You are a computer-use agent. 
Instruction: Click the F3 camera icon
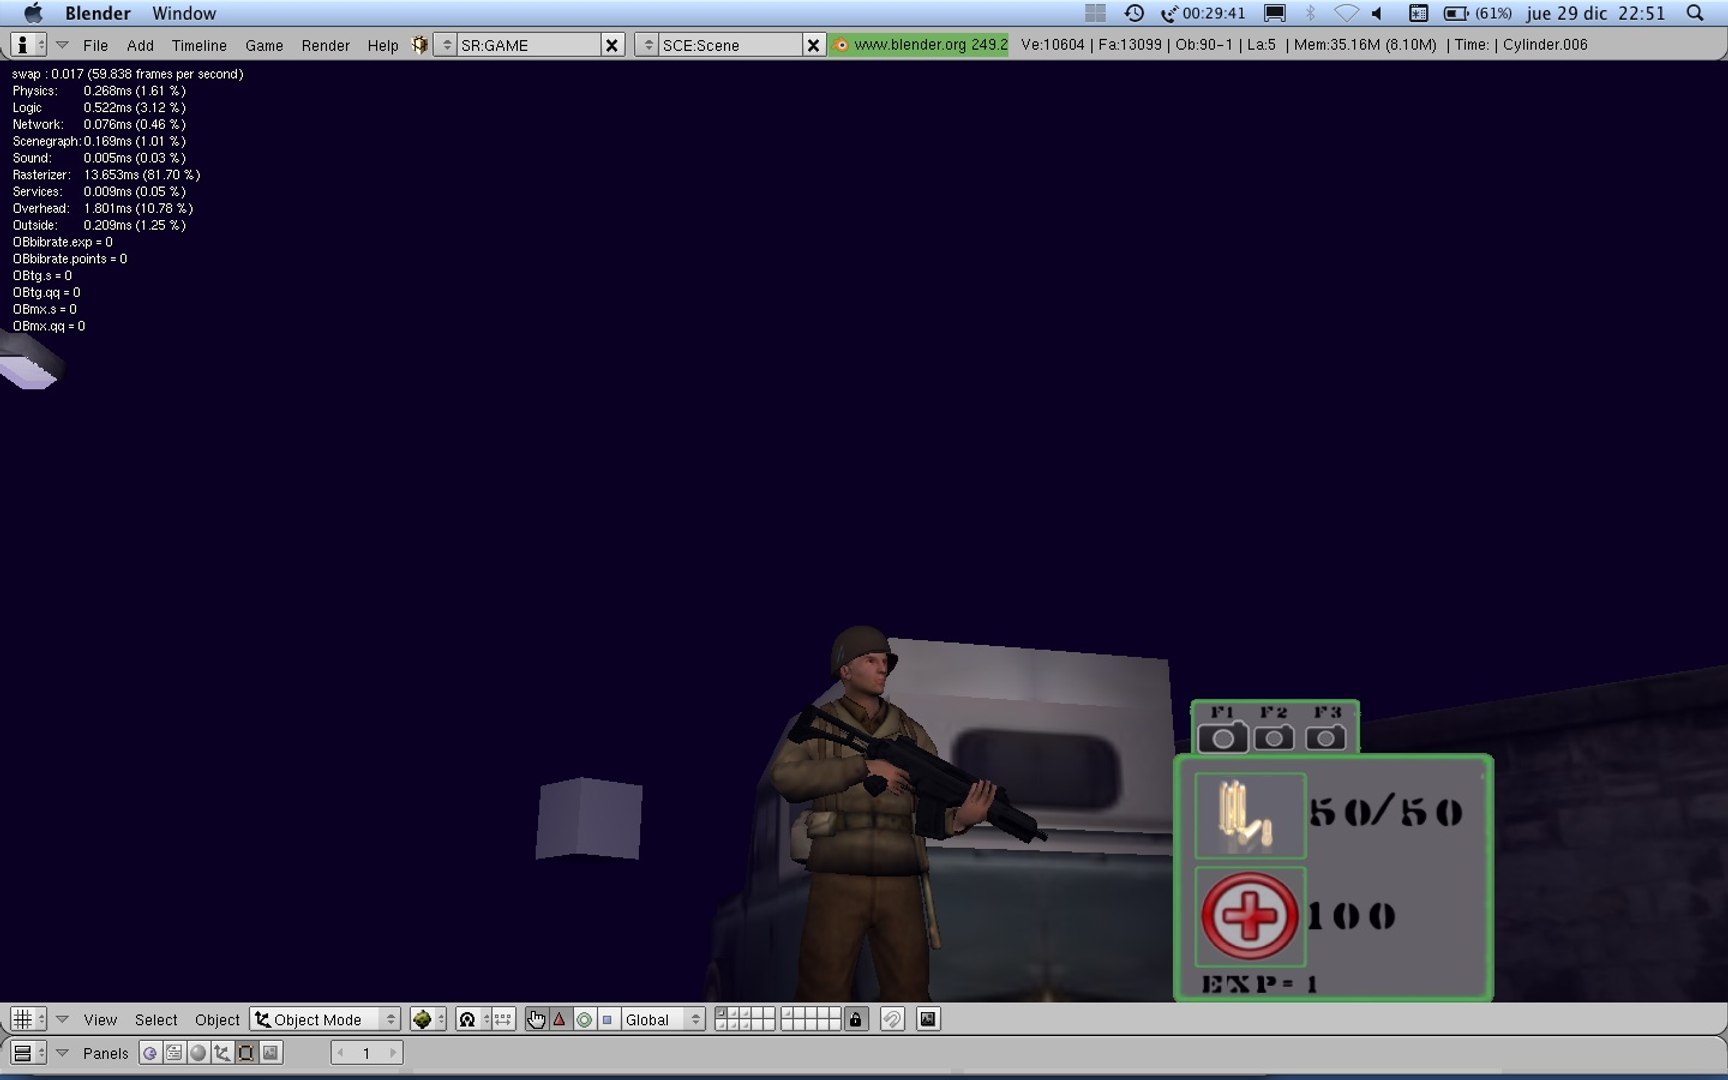(1325, 738)
